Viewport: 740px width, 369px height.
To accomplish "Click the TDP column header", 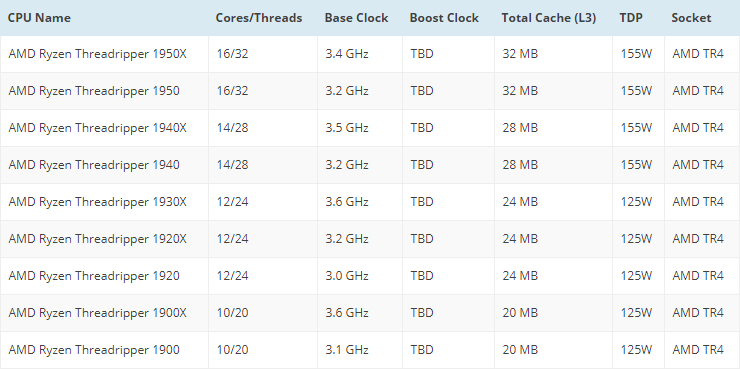I will [x=631, y=18].
